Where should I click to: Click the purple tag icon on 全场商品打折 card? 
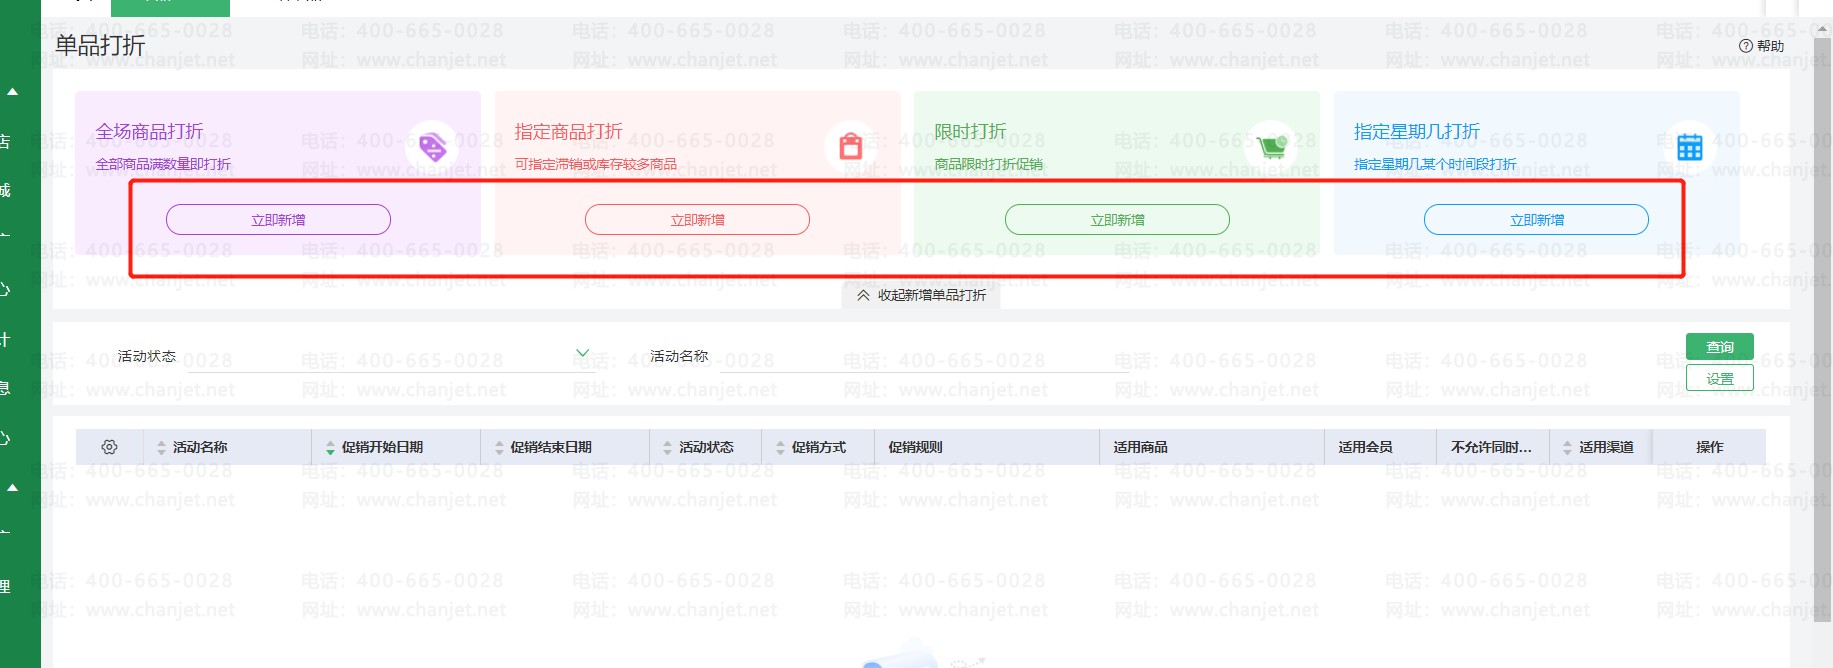coord(432,147)
